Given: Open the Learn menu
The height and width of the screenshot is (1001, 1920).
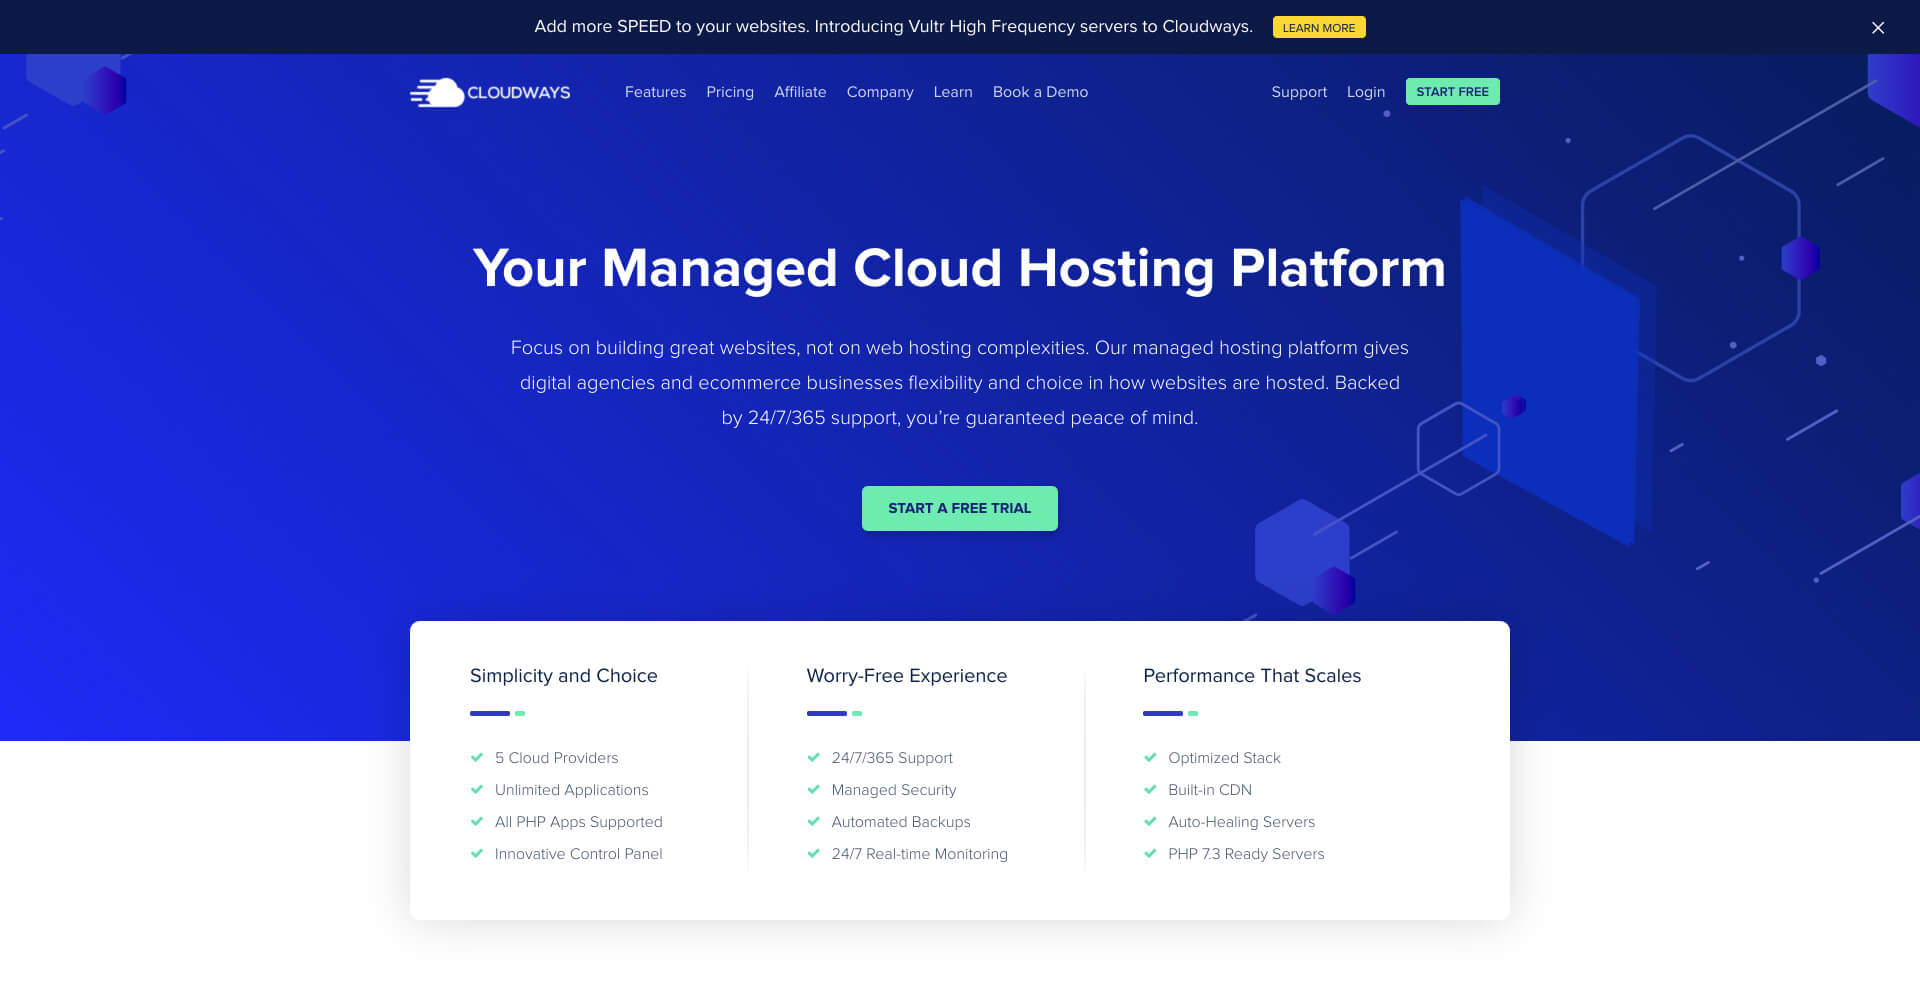Looking at the screenshot, I should coord(953,92).
